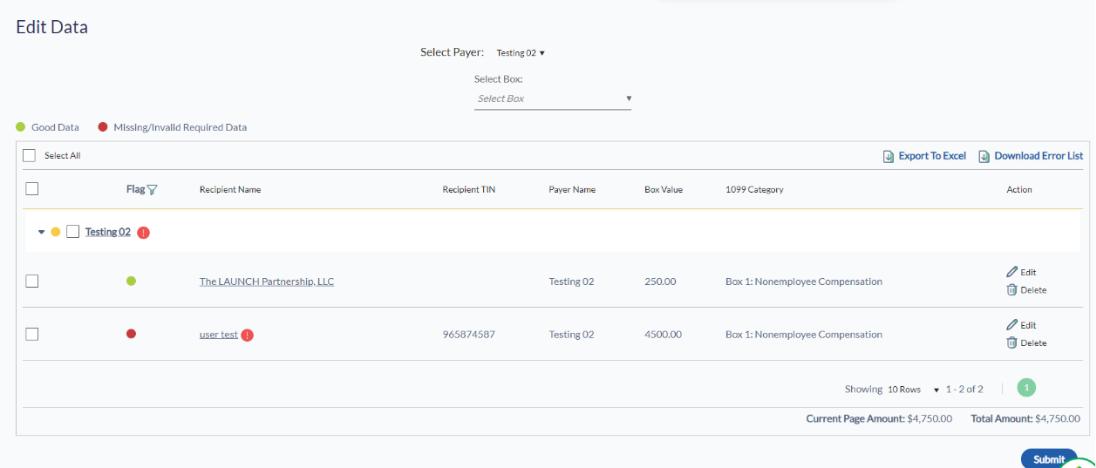The image size is (1096, 468).
Task: Click the Export To Excel link
Action: coord(932,156)
